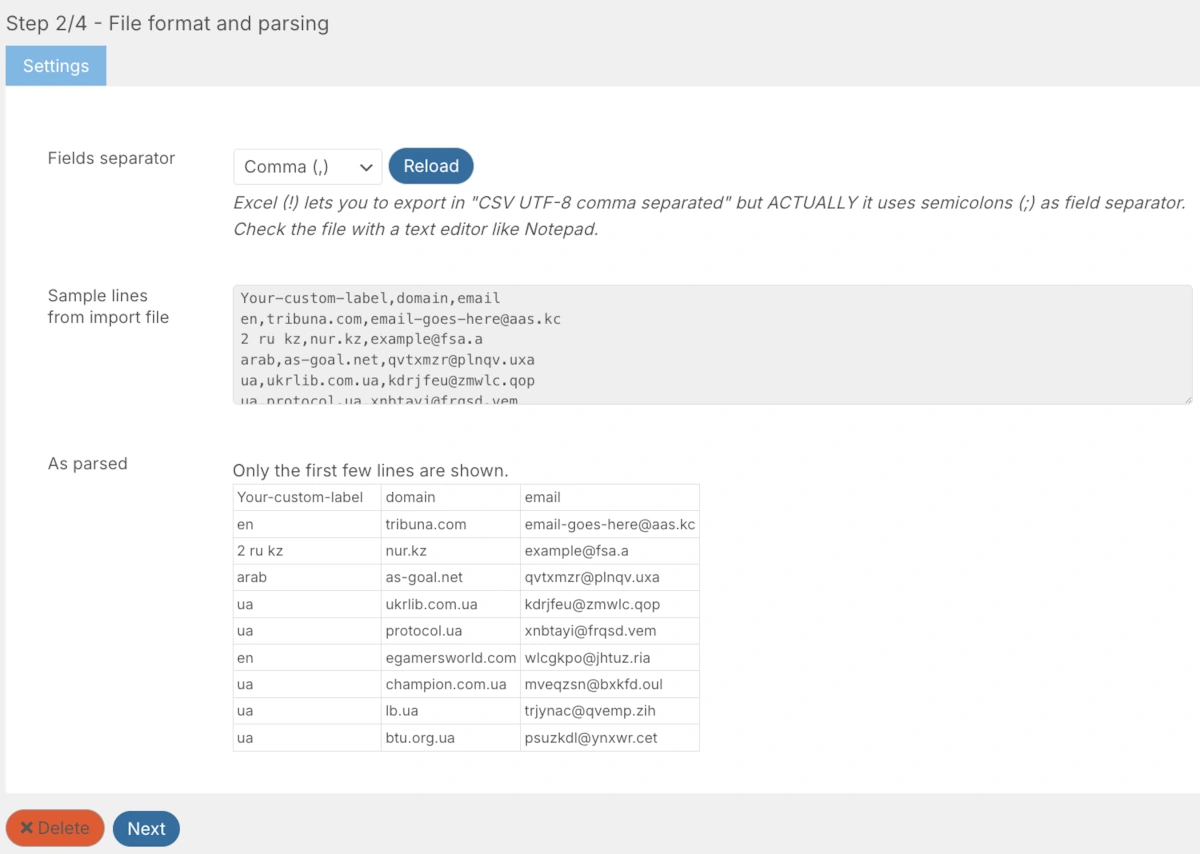Click the 'arab' label cell
The width and height of the screenshot is (1200, 854).
[x=307, y=577]
